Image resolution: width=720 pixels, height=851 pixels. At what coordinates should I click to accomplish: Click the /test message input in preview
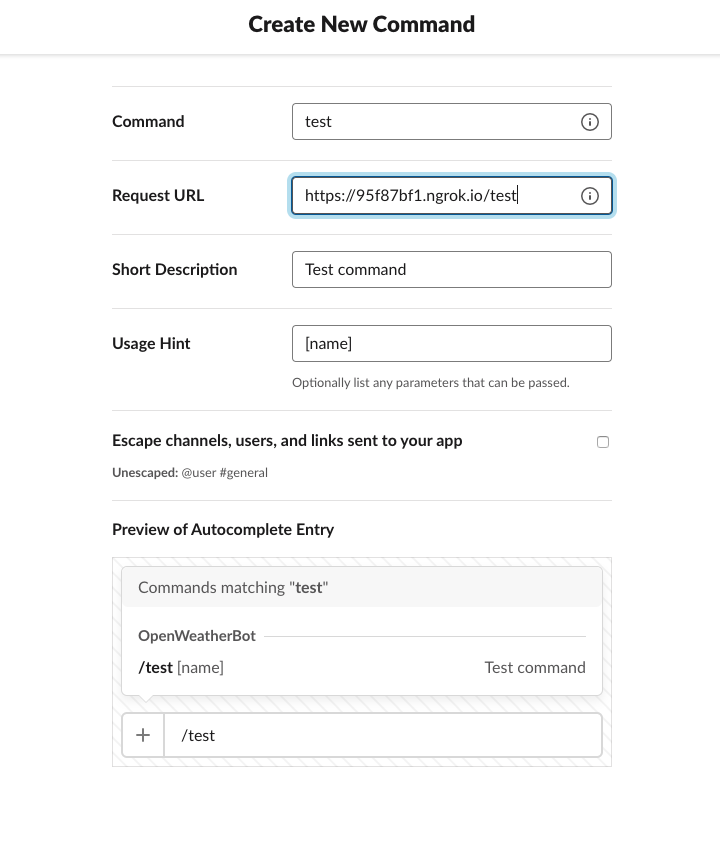click(382, 736)
